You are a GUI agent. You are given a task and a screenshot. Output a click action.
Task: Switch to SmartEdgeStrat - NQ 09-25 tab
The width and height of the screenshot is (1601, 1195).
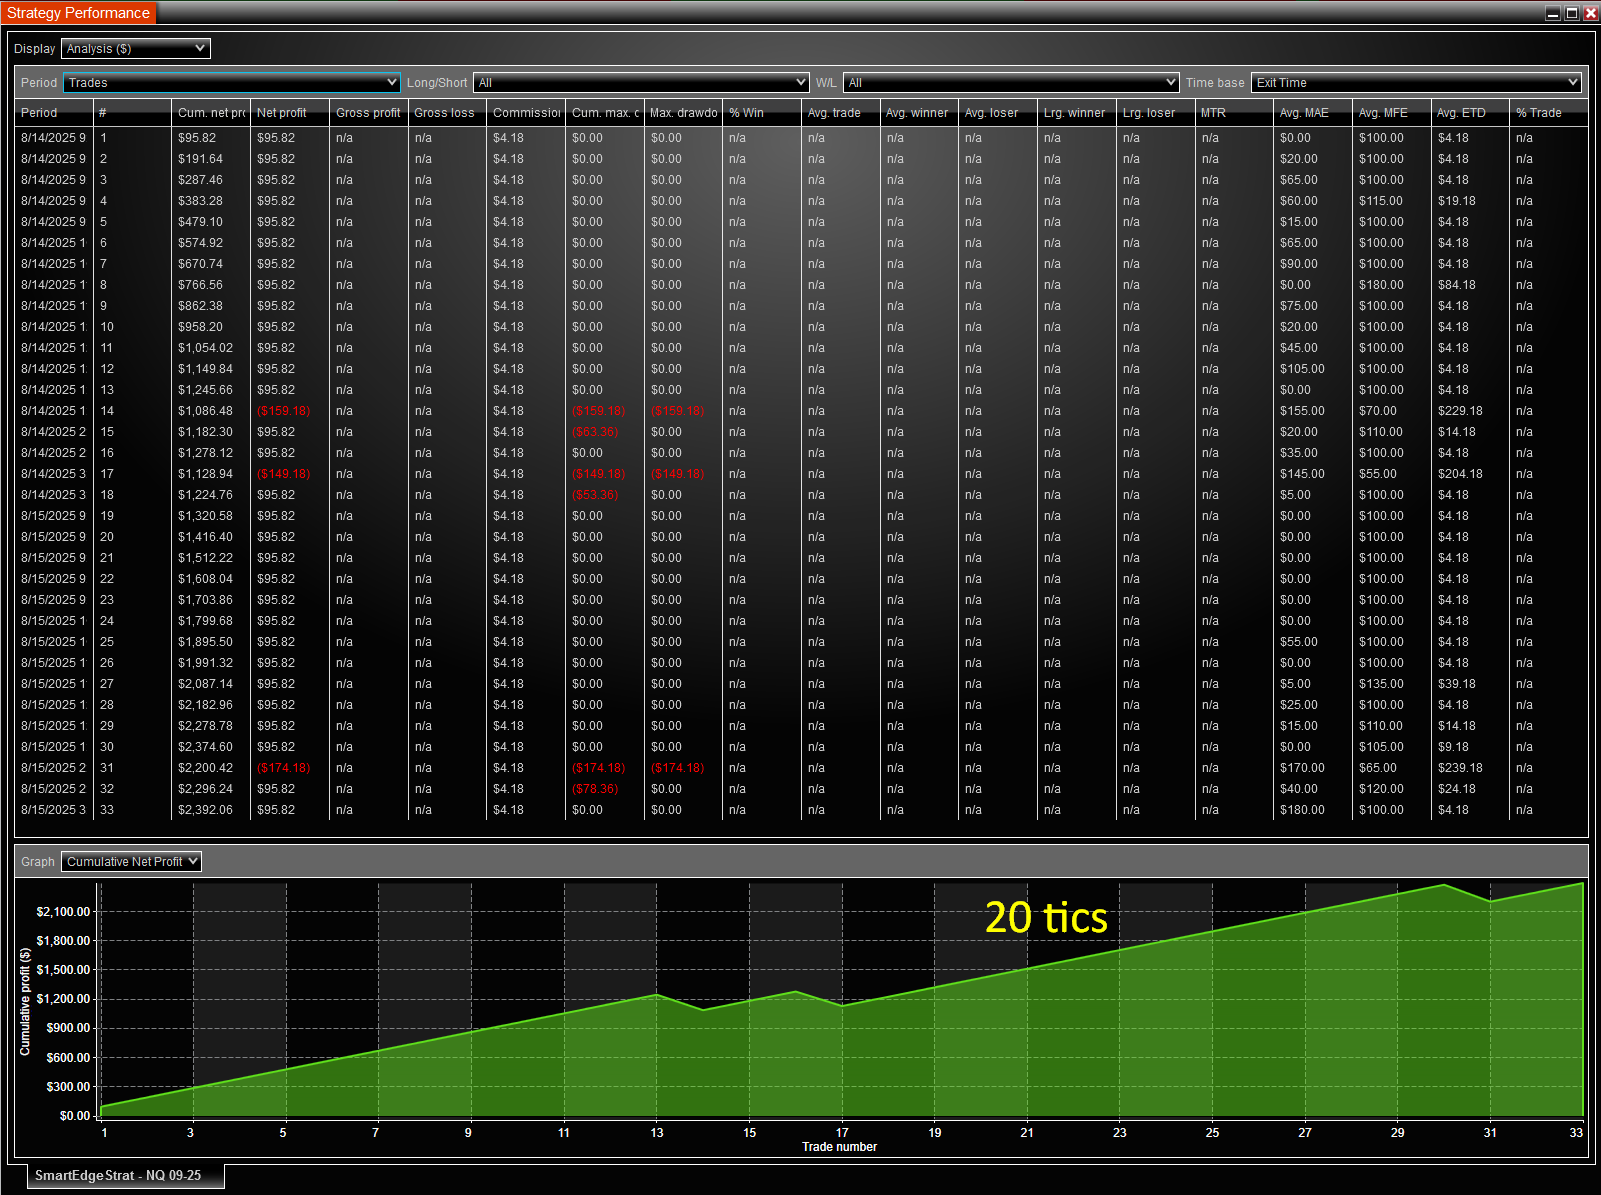118,1176
